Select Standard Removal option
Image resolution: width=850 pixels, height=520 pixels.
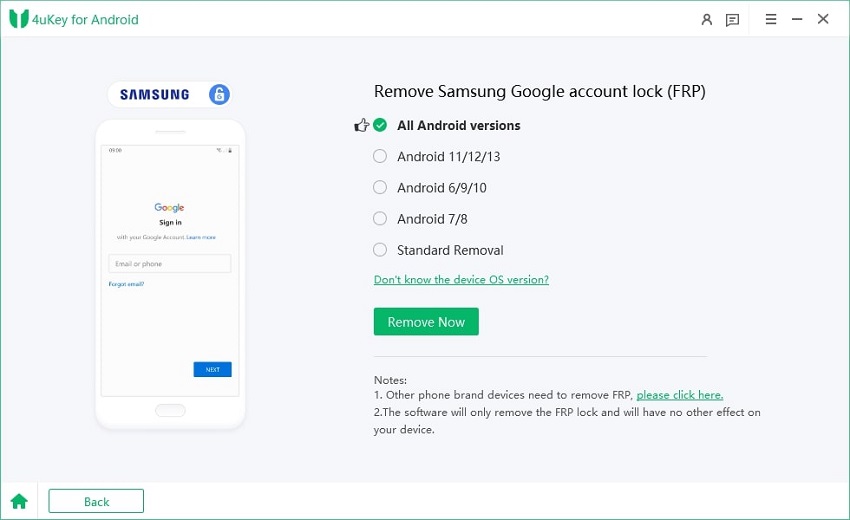(x=380, y=250)
